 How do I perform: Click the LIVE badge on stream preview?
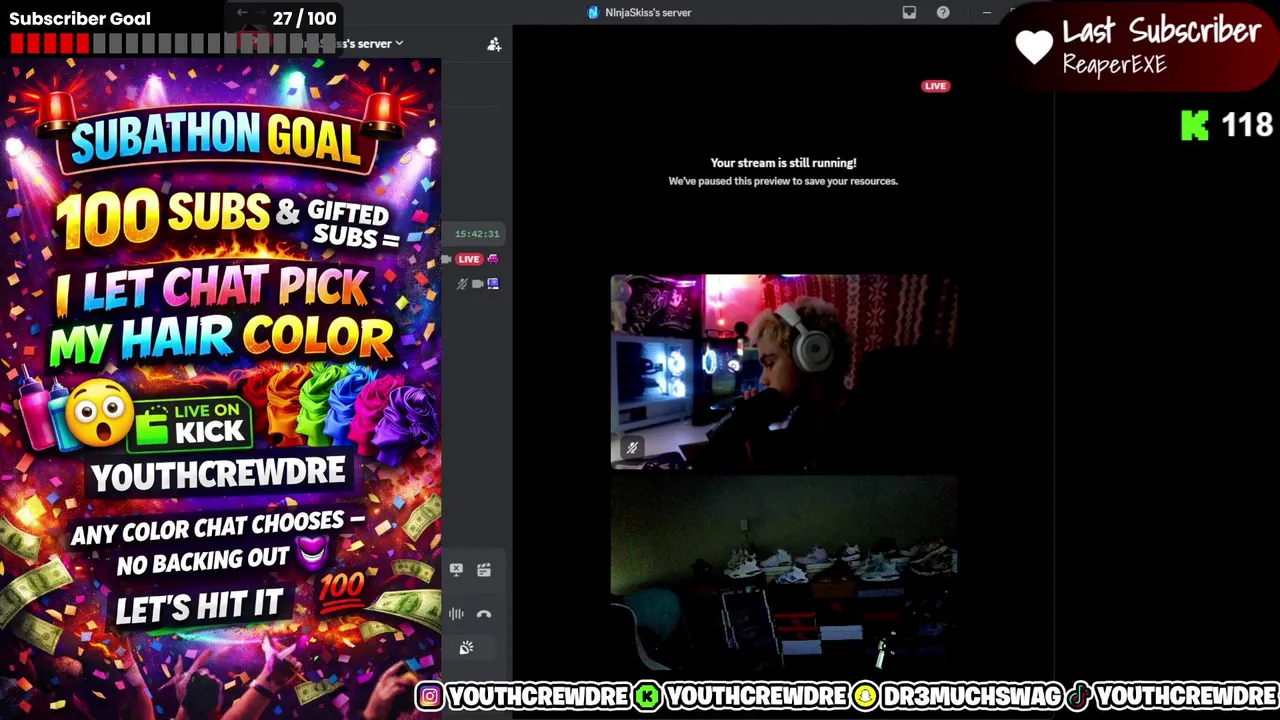(x=935, y=86)
